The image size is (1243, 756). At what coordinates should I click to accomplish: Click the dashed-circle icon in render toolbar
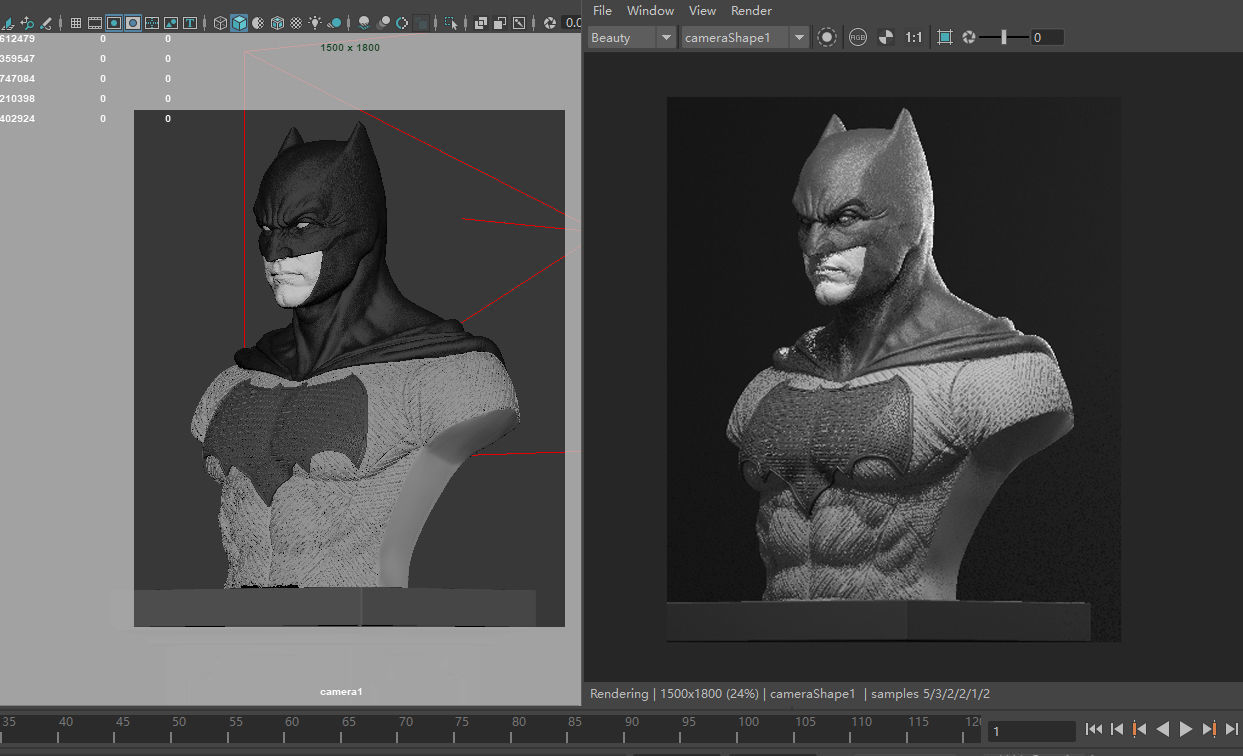(827, 37)
